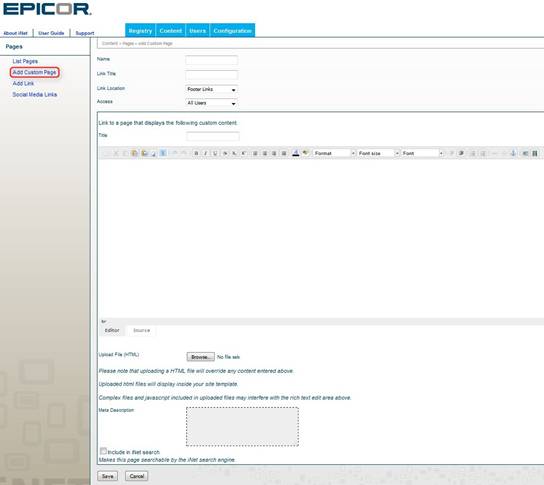Click the cut icon in editor toolbar
Image resolution: width=544 pixels, height=485 pixels.
coord(116,153)
